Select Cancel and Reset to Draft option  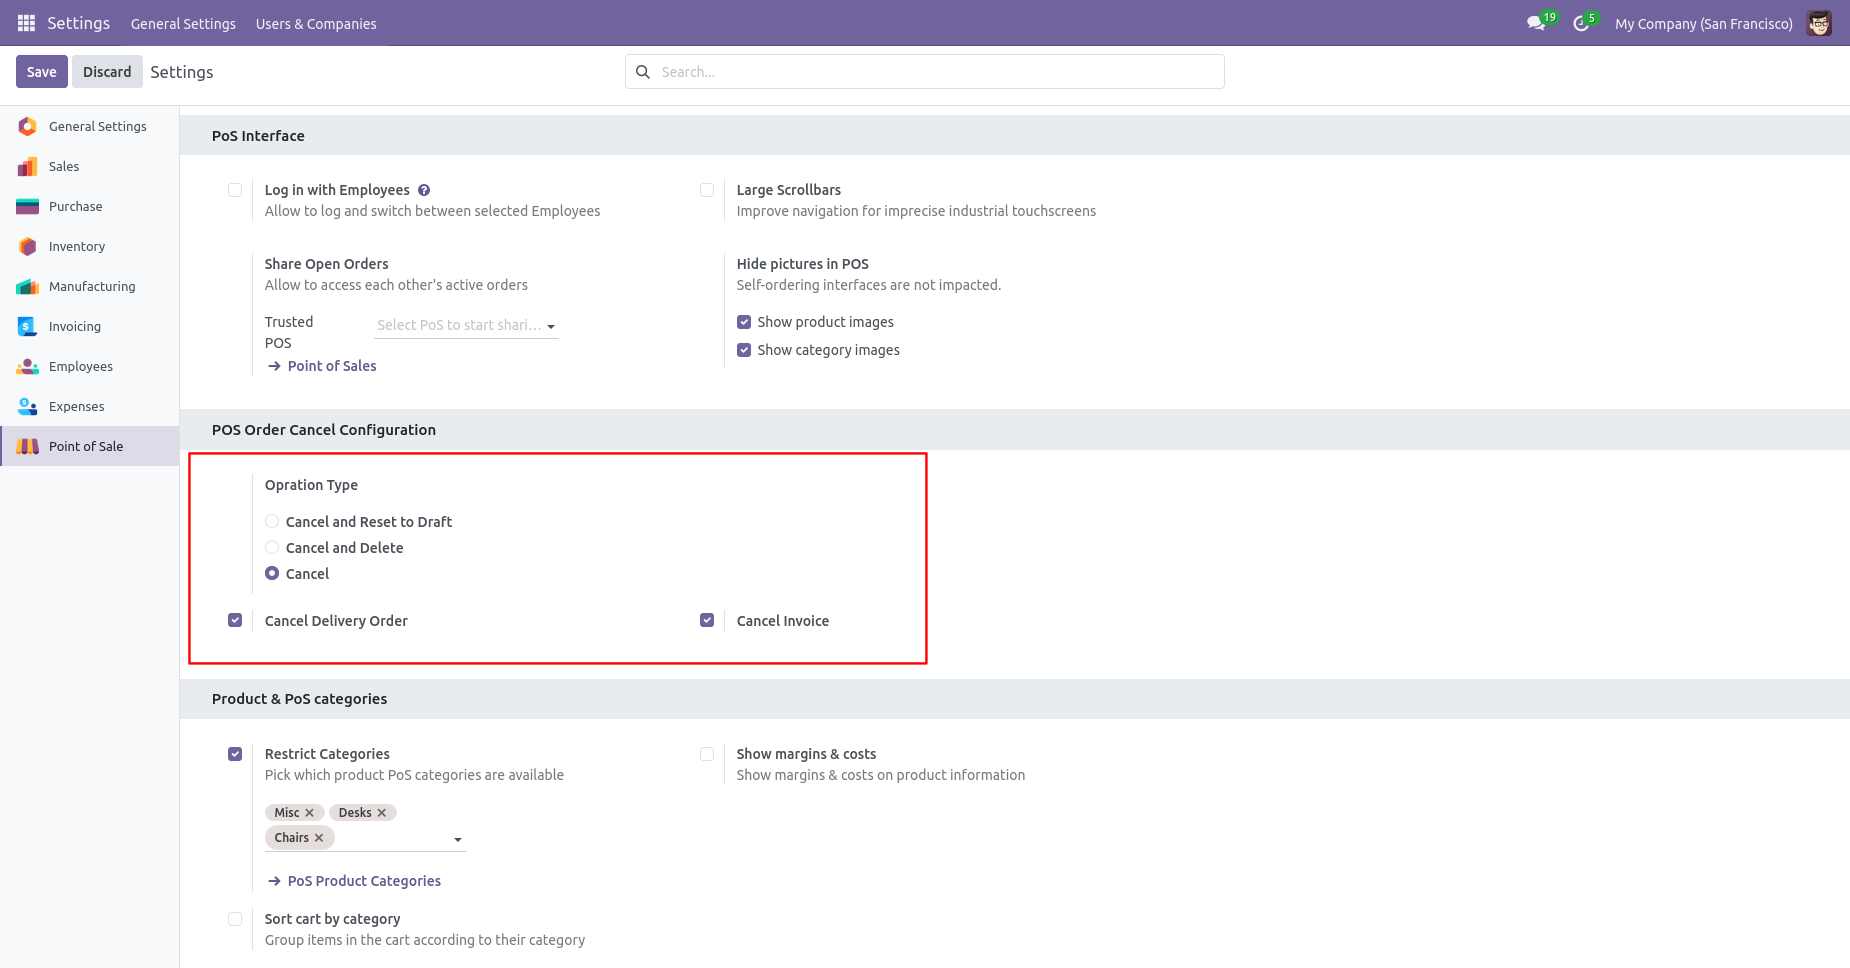272,521
